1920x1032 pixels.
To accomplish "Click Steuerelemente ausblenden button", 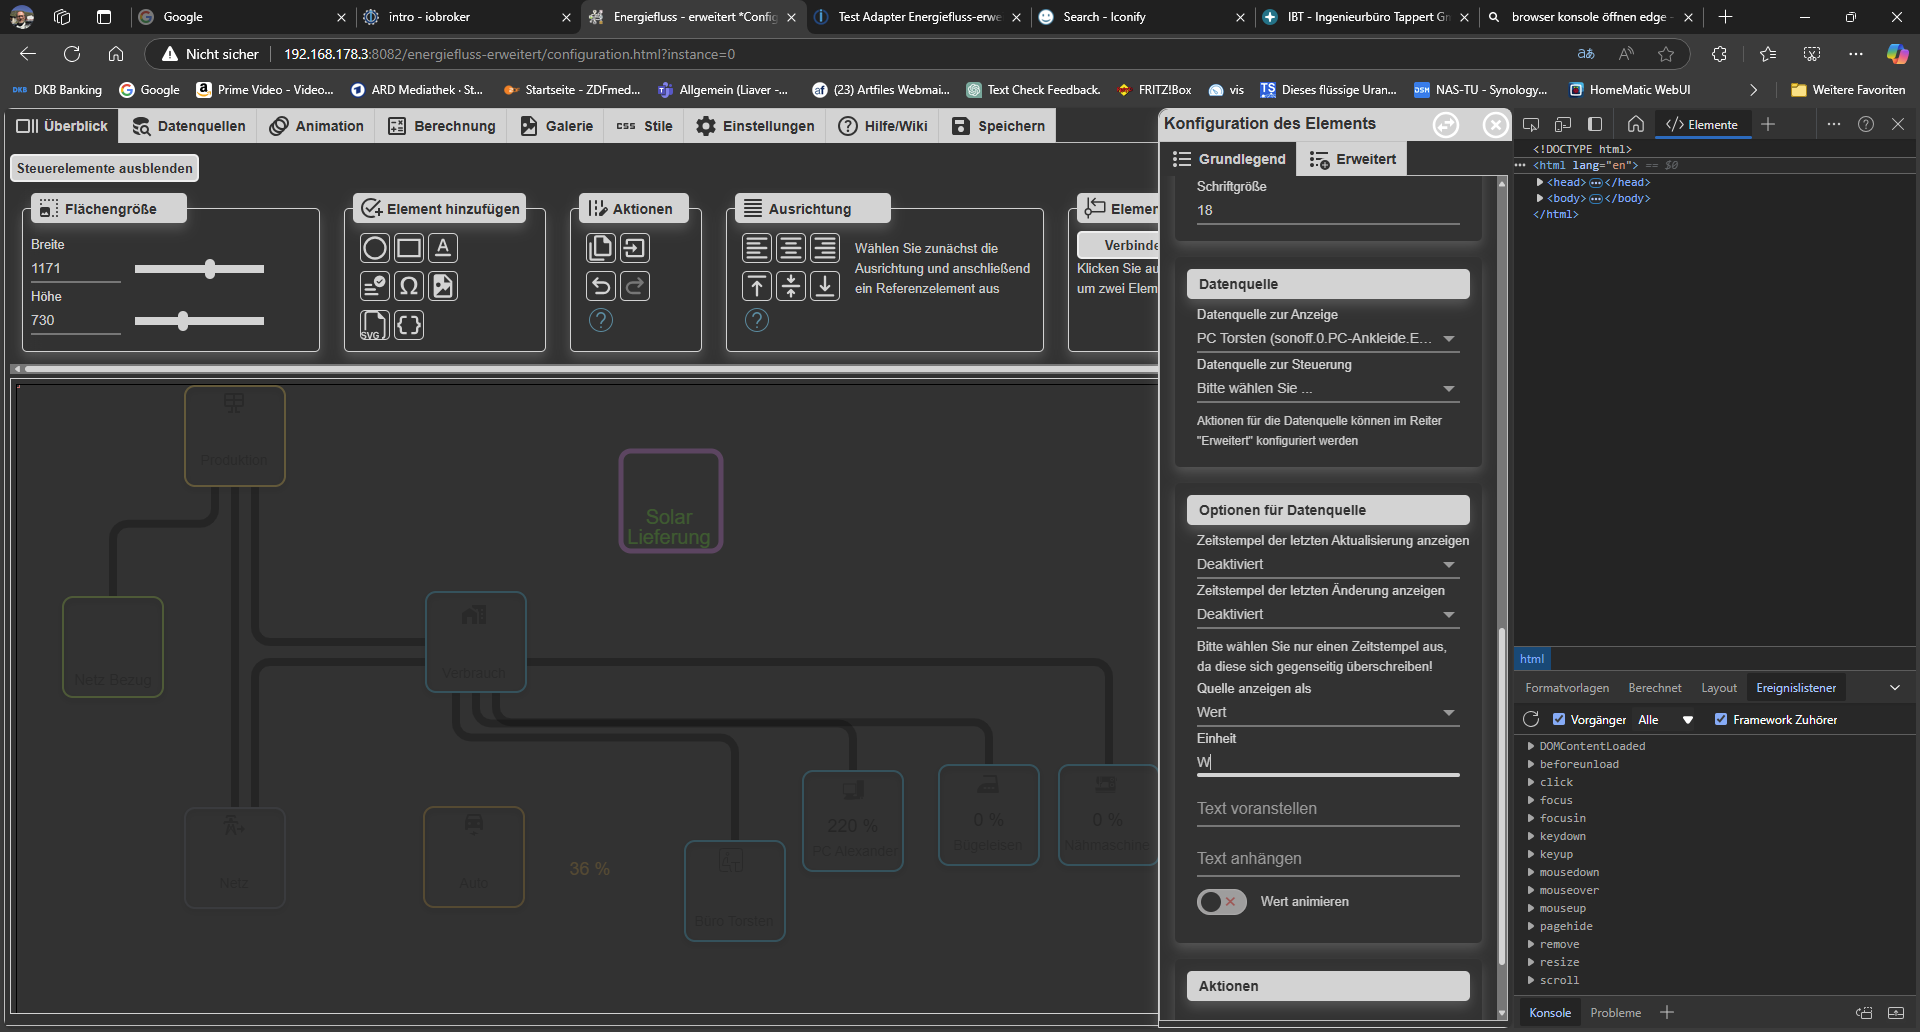I will click(104, 168).
